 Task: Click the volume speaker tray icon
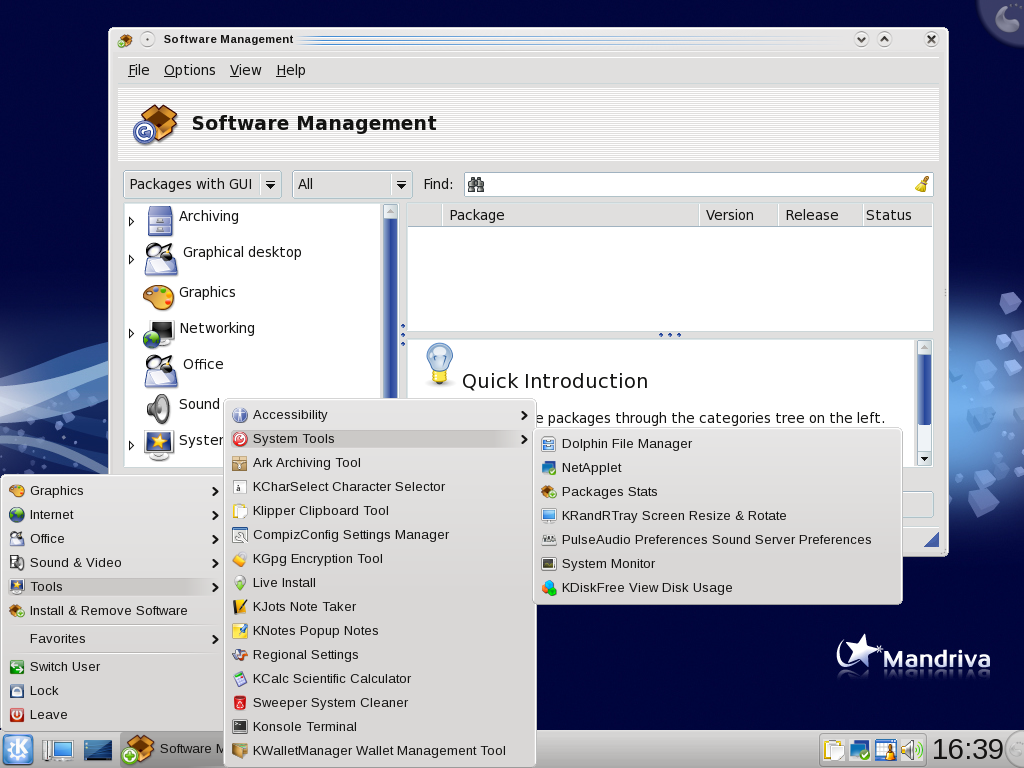tap(912, 750)
